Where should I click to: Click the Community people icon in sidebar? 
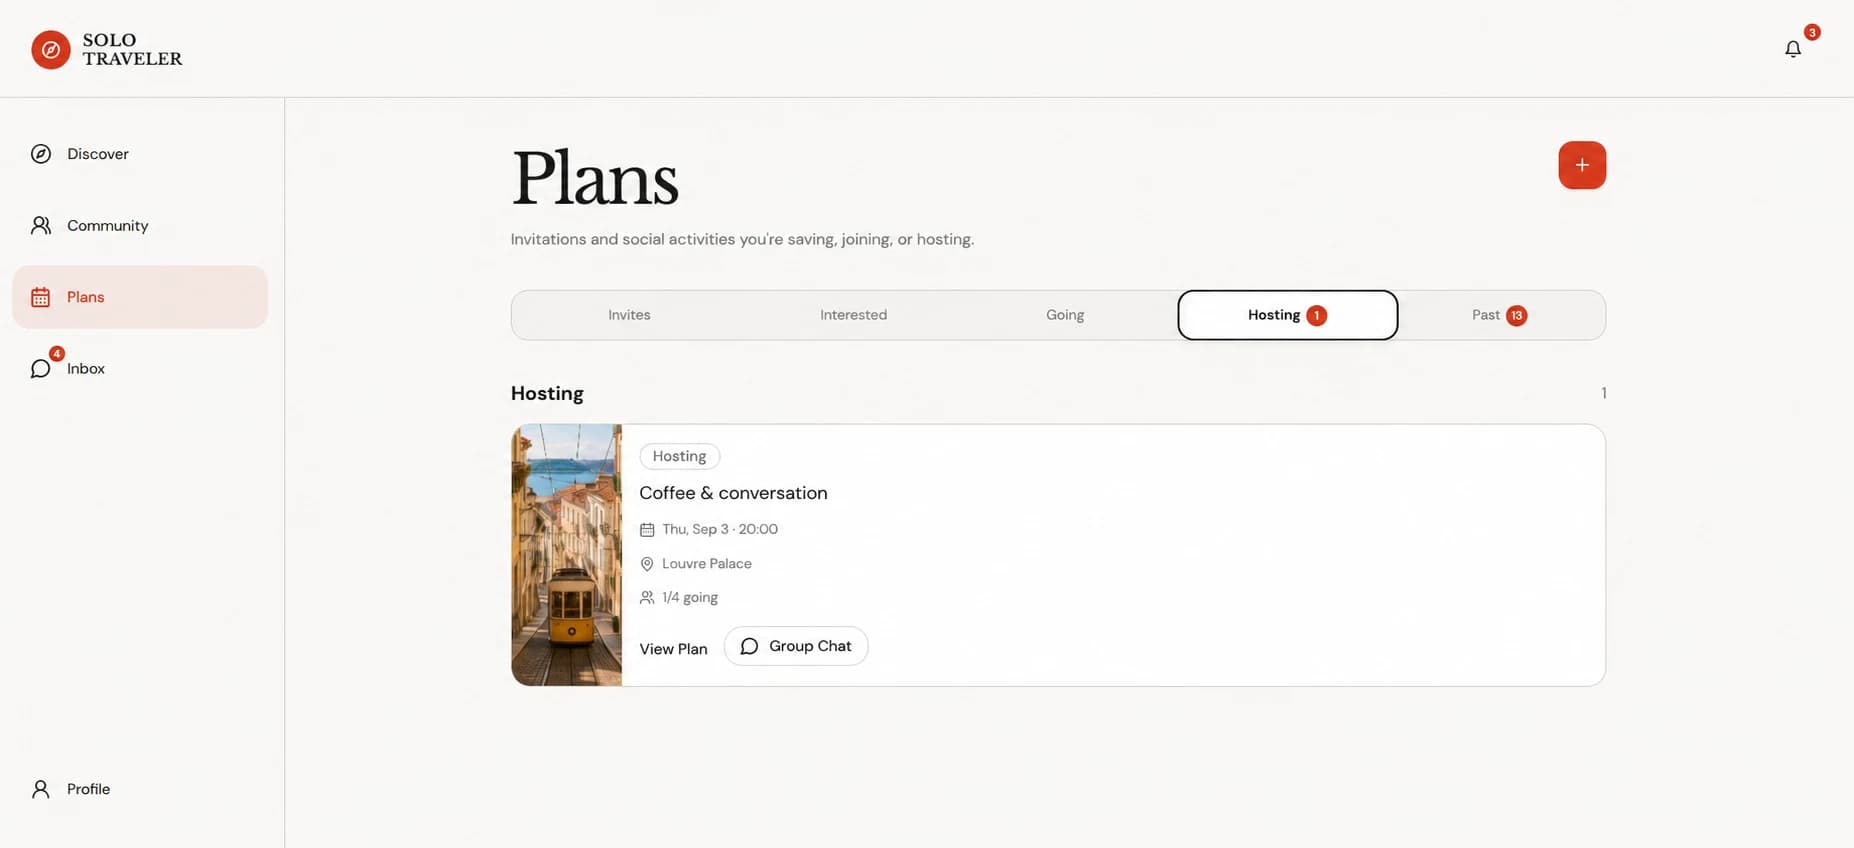coord(41,226)
